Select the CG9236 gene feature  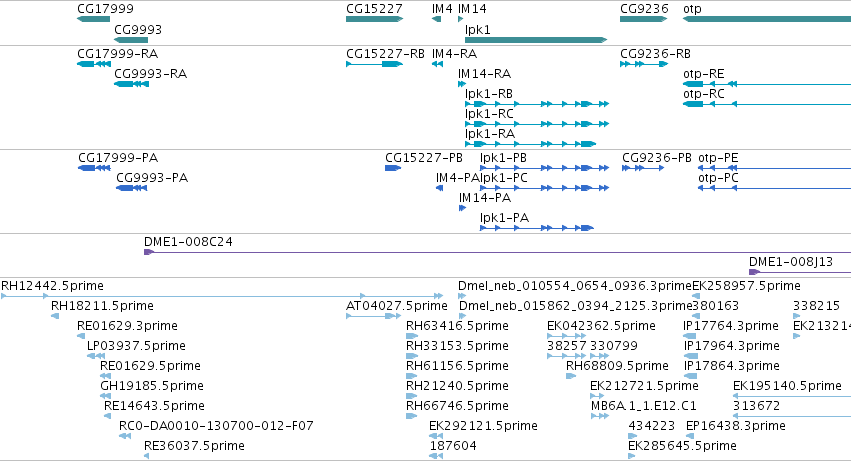point(644,19)
